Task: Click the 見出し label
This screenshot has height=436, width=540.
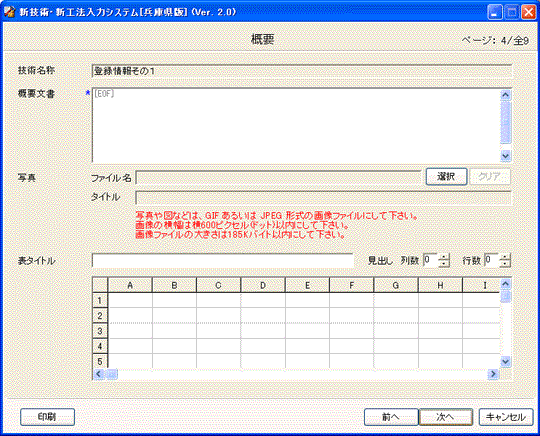Action: [x=380, y=261]
